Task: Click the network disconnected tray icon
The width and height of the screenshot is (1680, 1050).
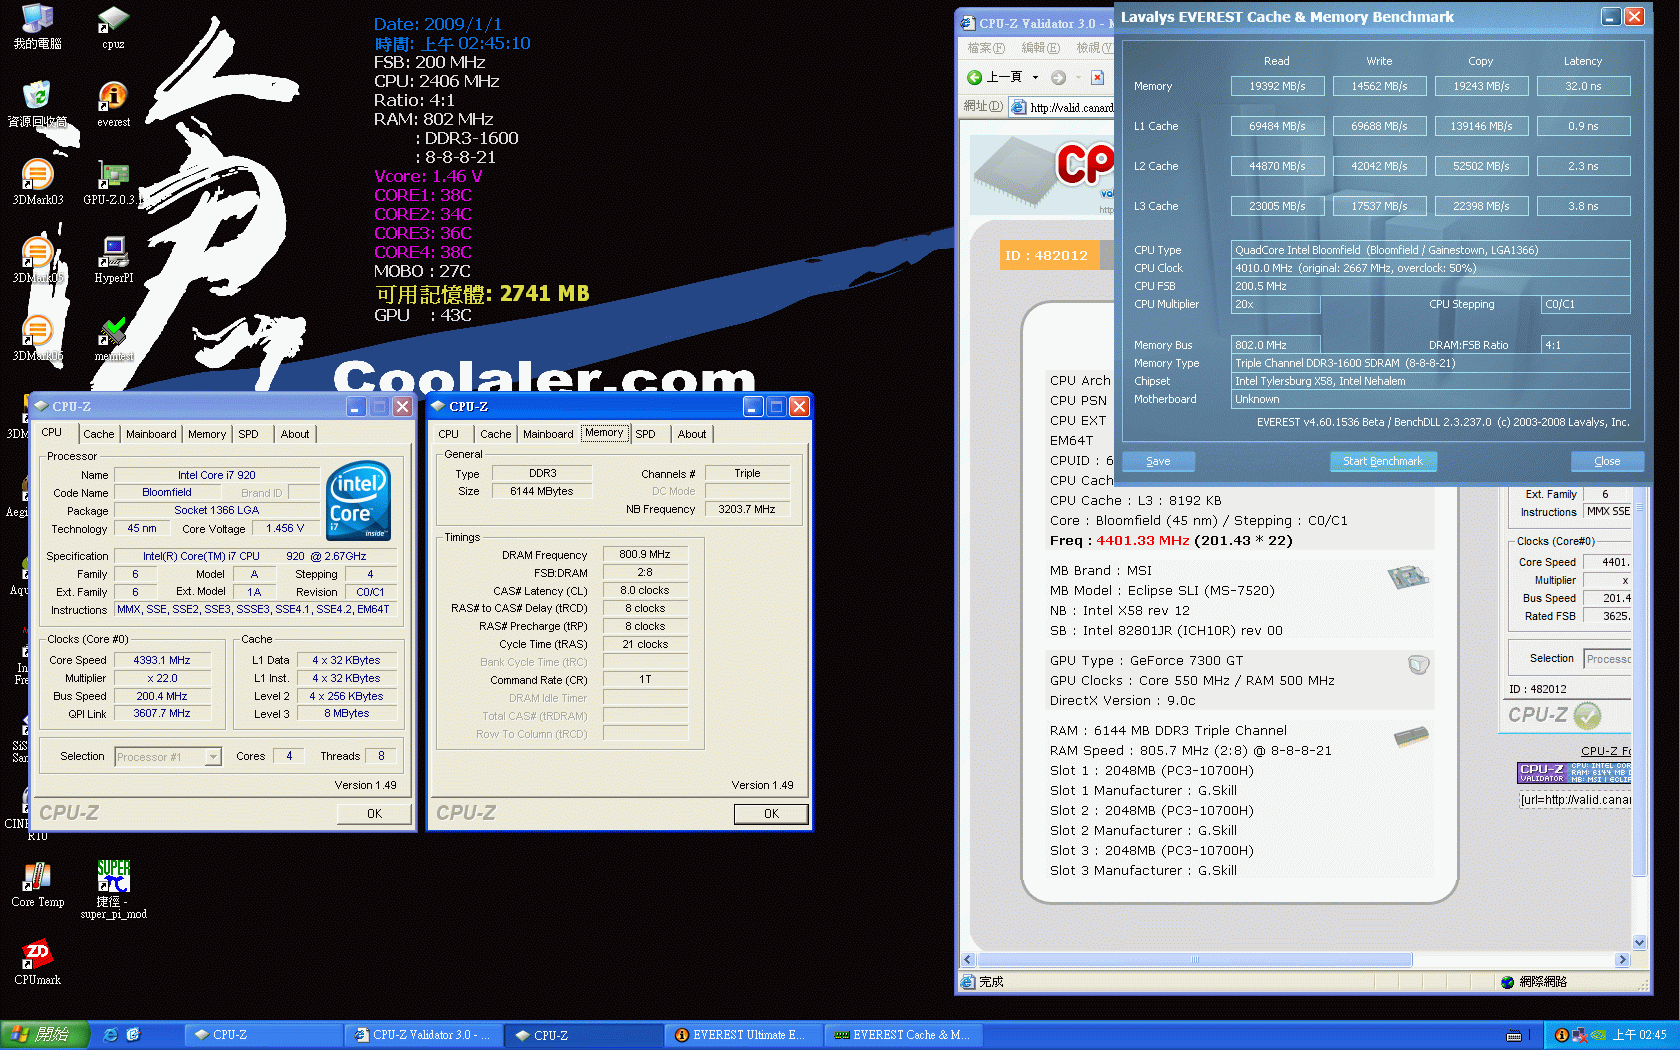Action: 1580,1035
